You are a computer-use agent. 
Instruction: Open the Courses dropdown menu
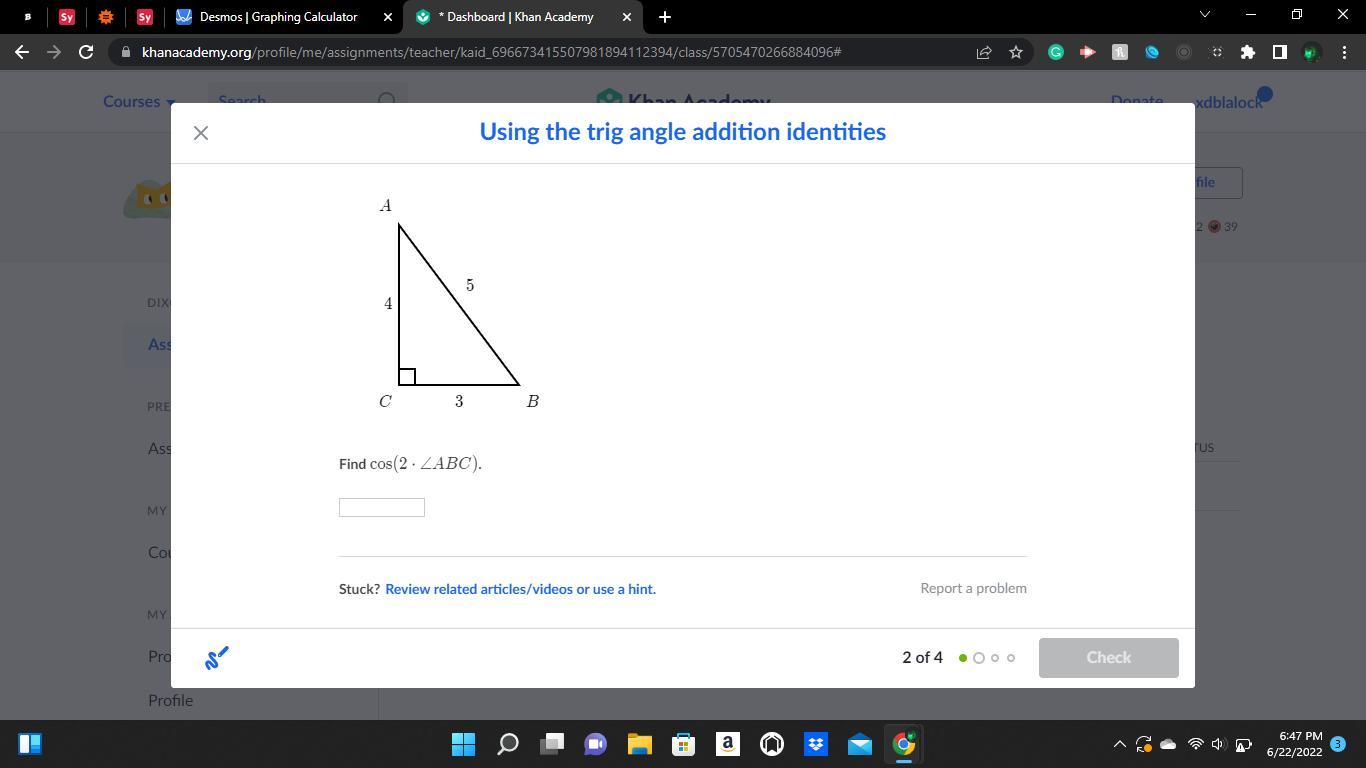coord(139,102)
